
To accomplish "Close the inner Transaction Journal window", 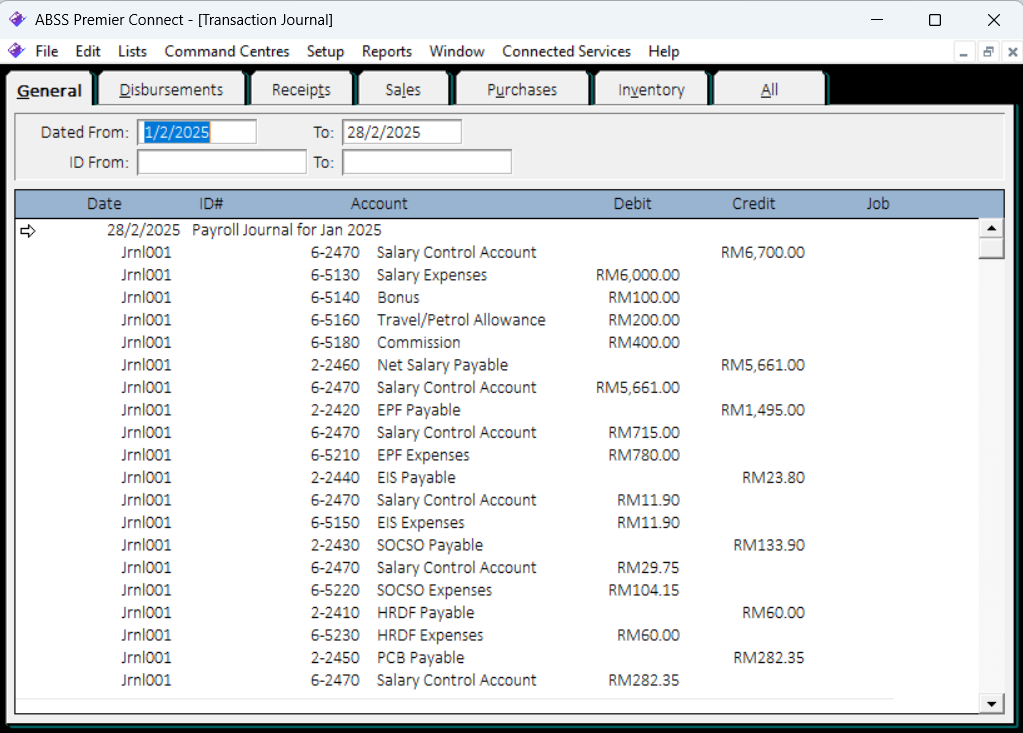I will pos(1009,52).
